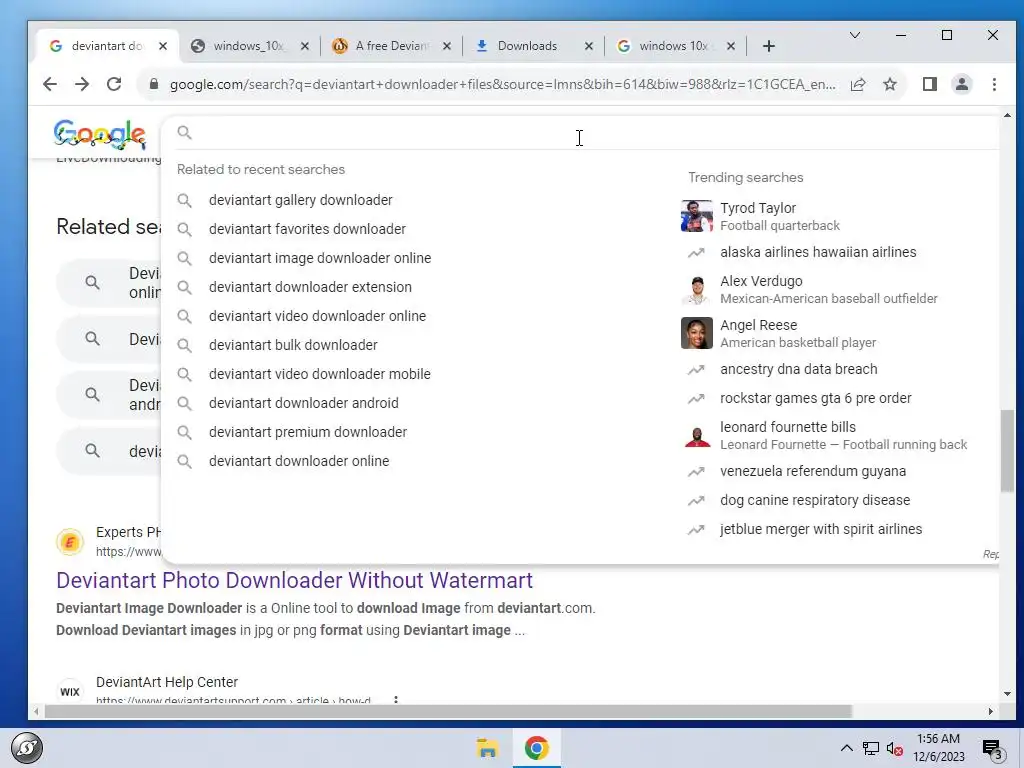Image resolution: width=1024 pixels, height=768 pixels.
Task: Open the notification center icon
Action: point(993,750)
